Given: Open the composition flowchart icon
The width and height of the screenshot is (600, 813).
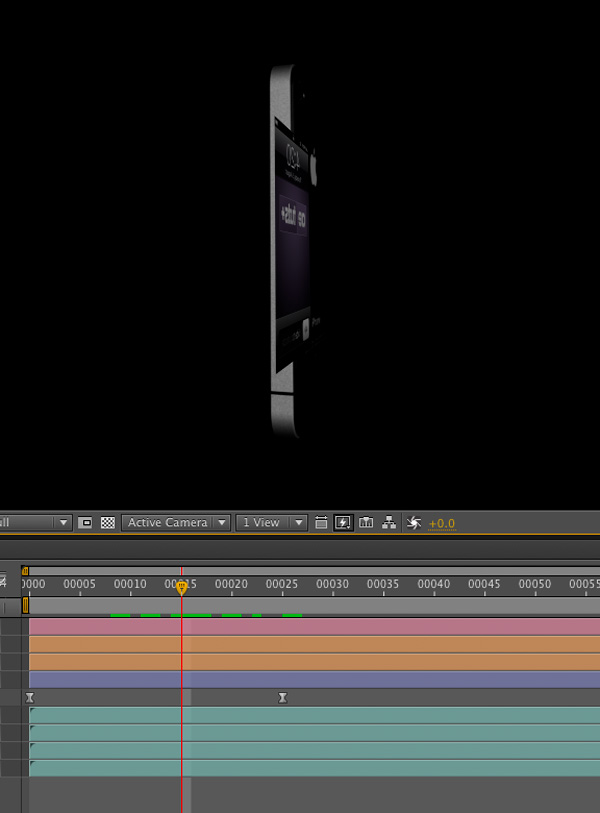Looking at the screenshot, I should pos(388,523).
